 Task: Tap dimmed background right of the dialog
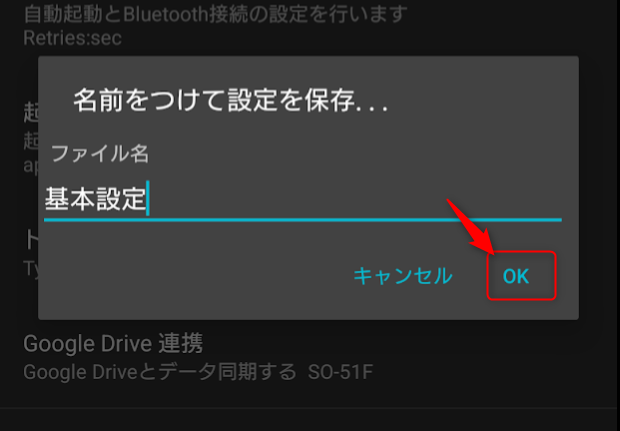point(599,188)
